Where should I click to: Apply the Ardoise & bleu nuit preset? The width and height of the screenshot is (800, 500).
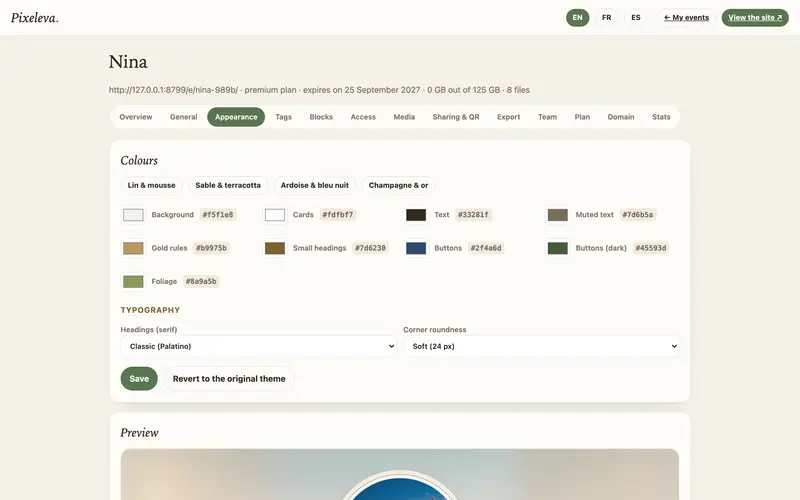tap(315, 185)
